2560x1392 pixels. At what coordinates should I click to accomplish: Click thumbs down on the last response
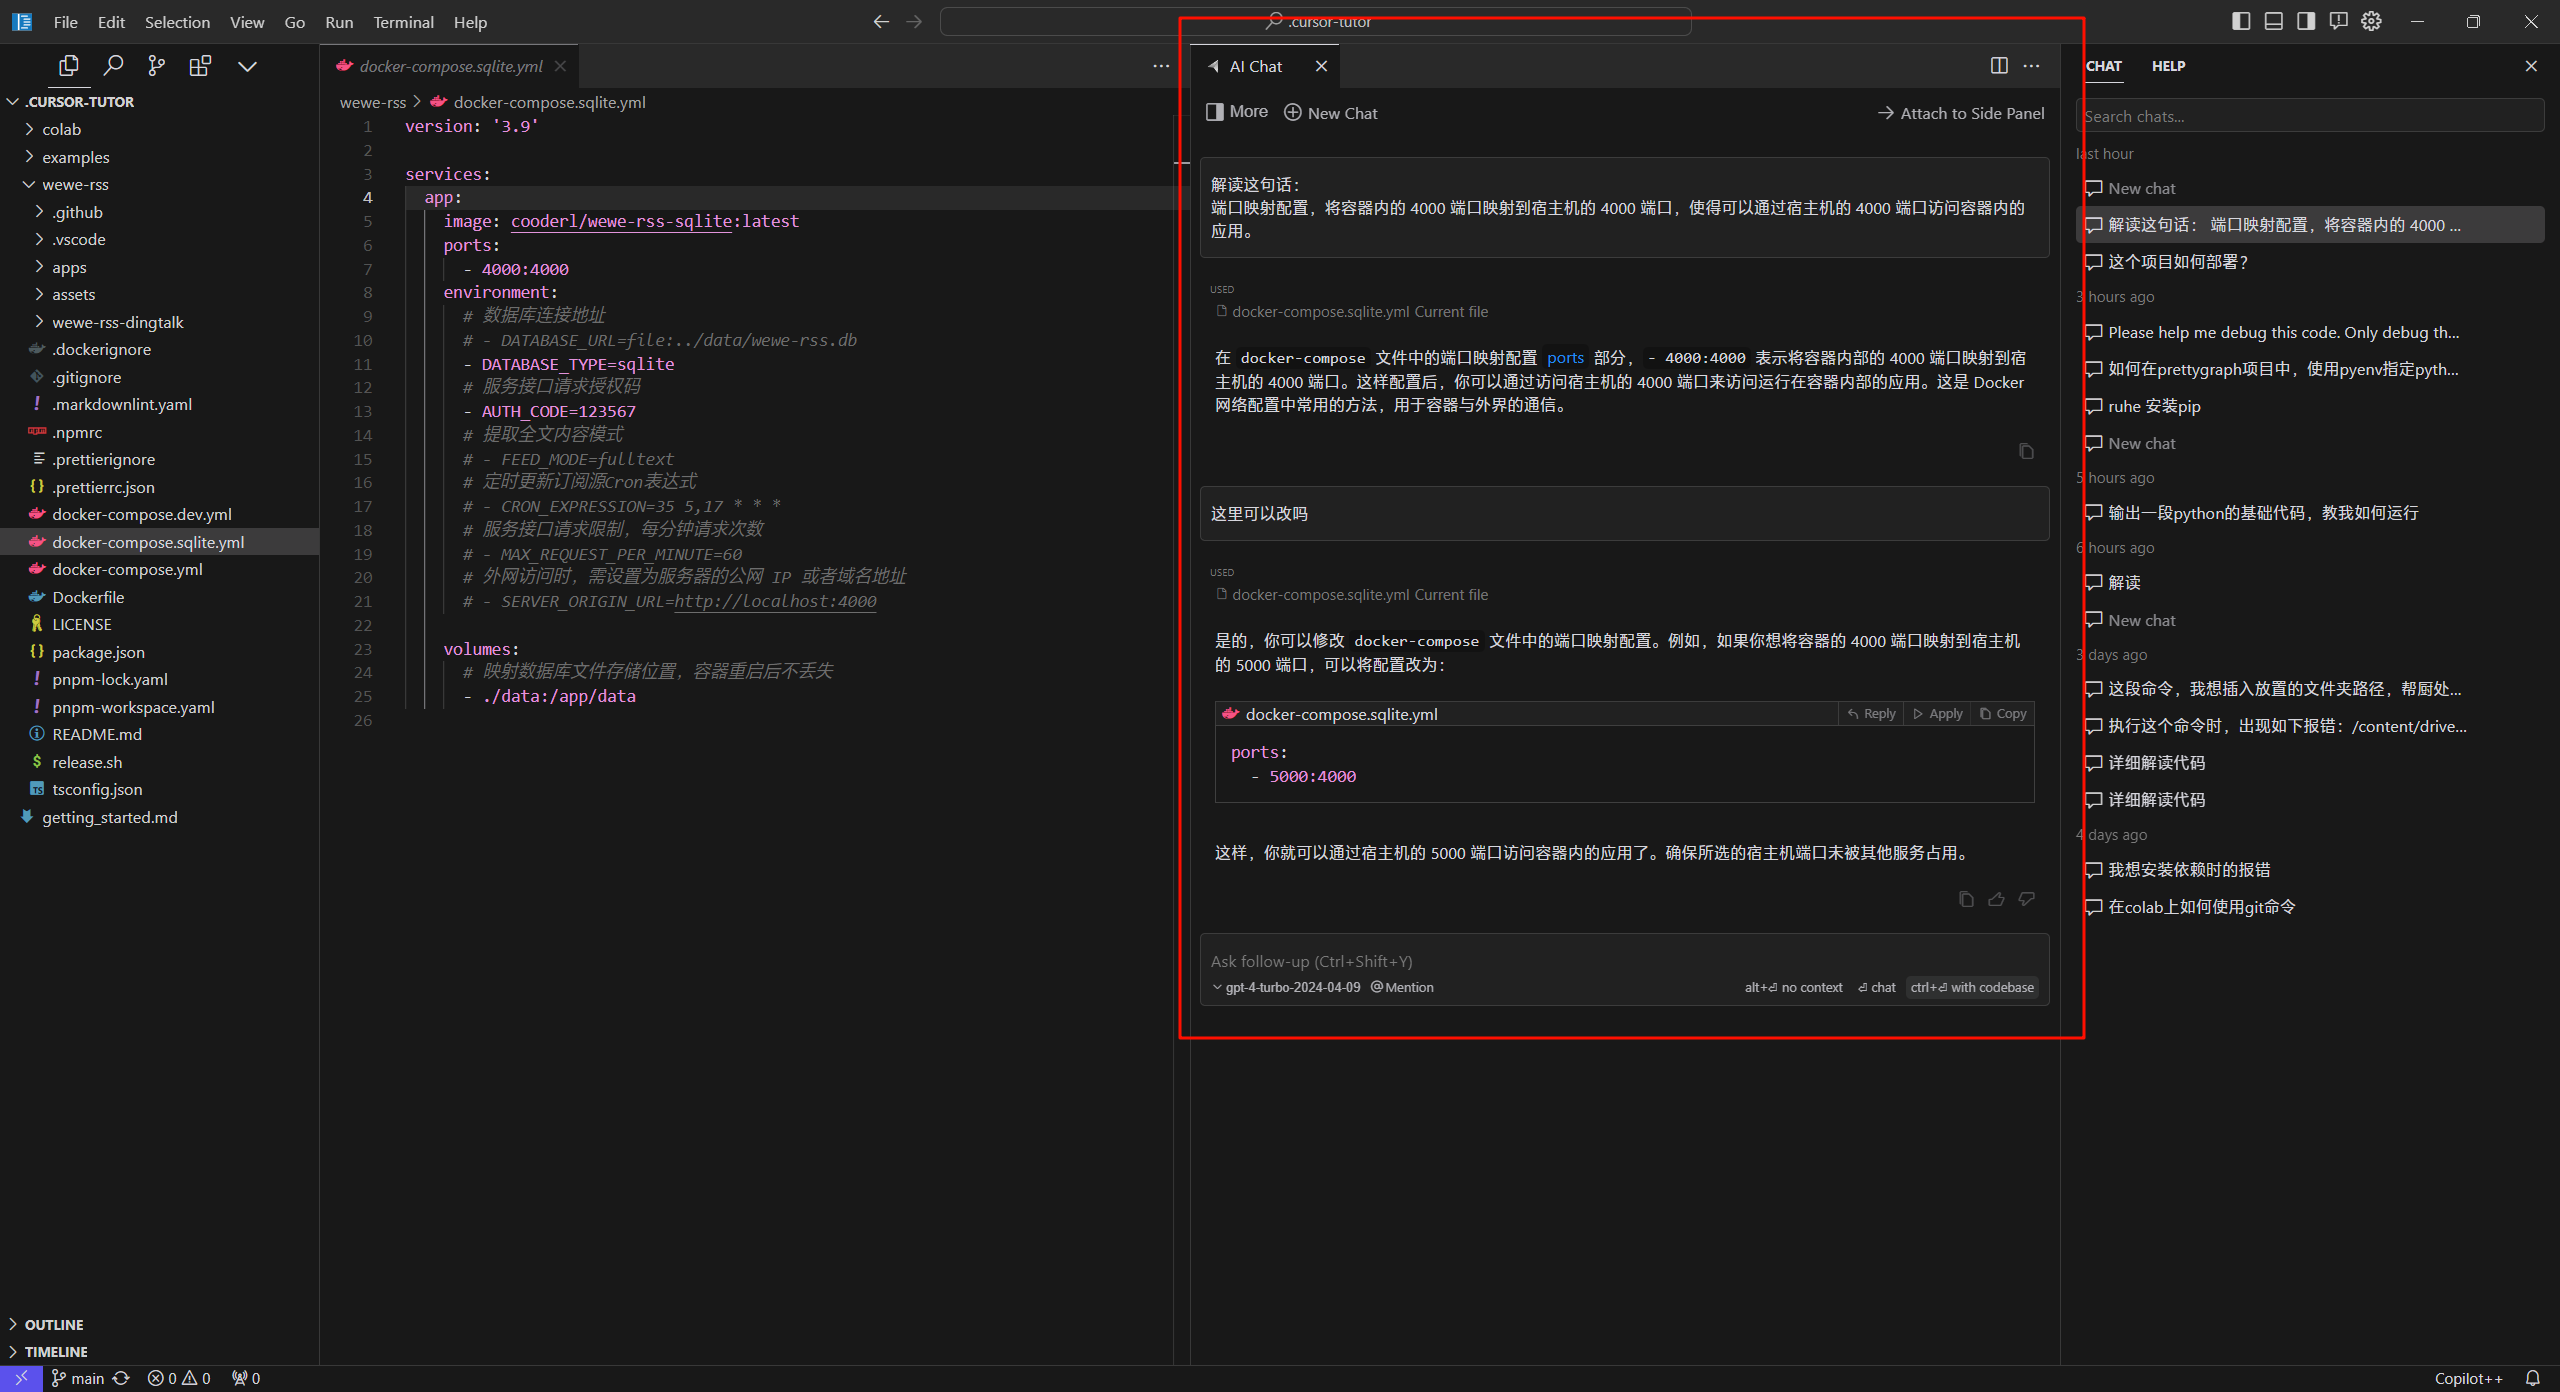point(2026,899)
